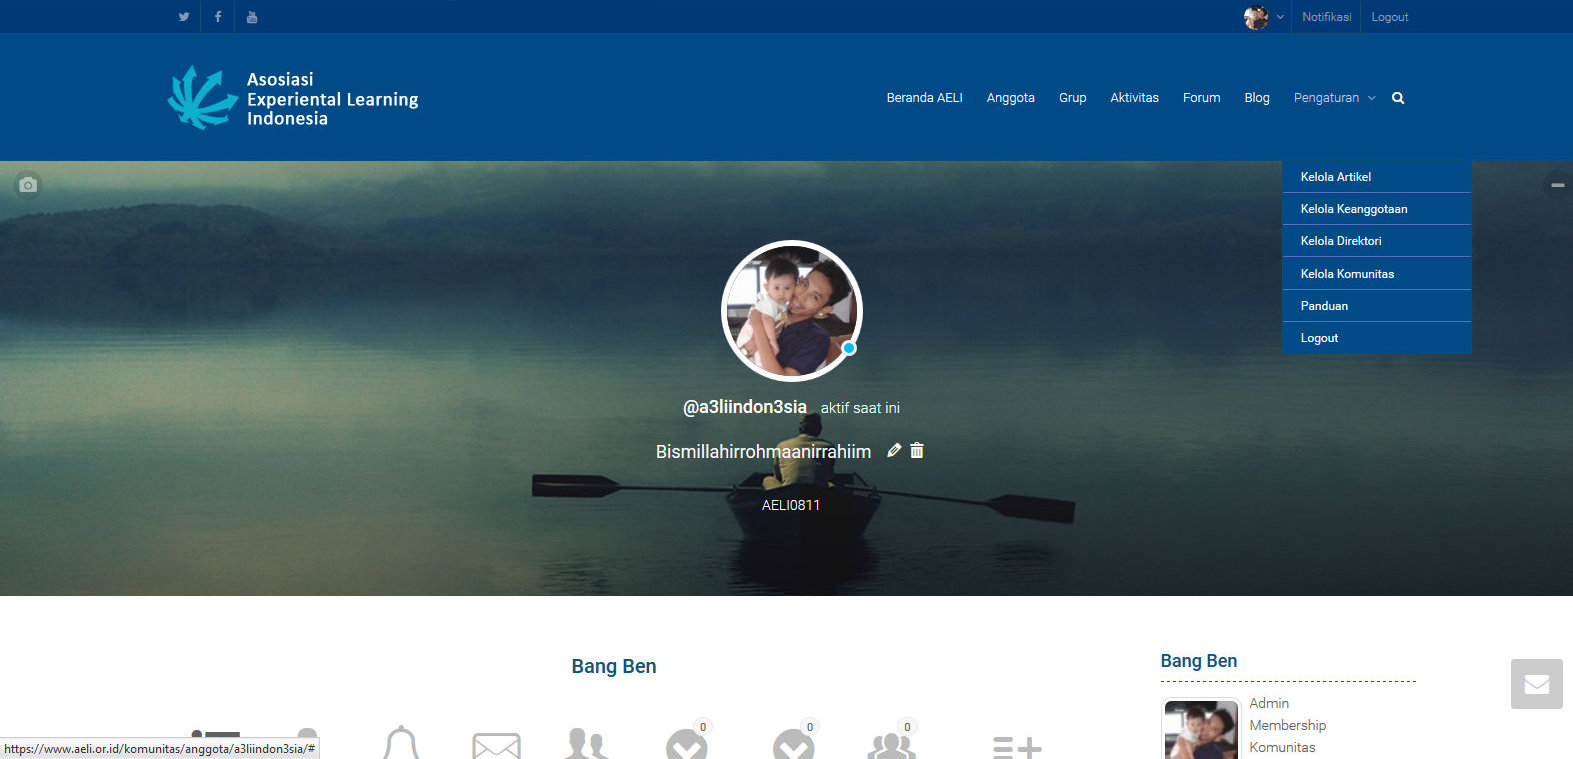The image size is (1573, 759).
Task: Click the Membership label in sidebar
Action: (x=1288, y=725)
